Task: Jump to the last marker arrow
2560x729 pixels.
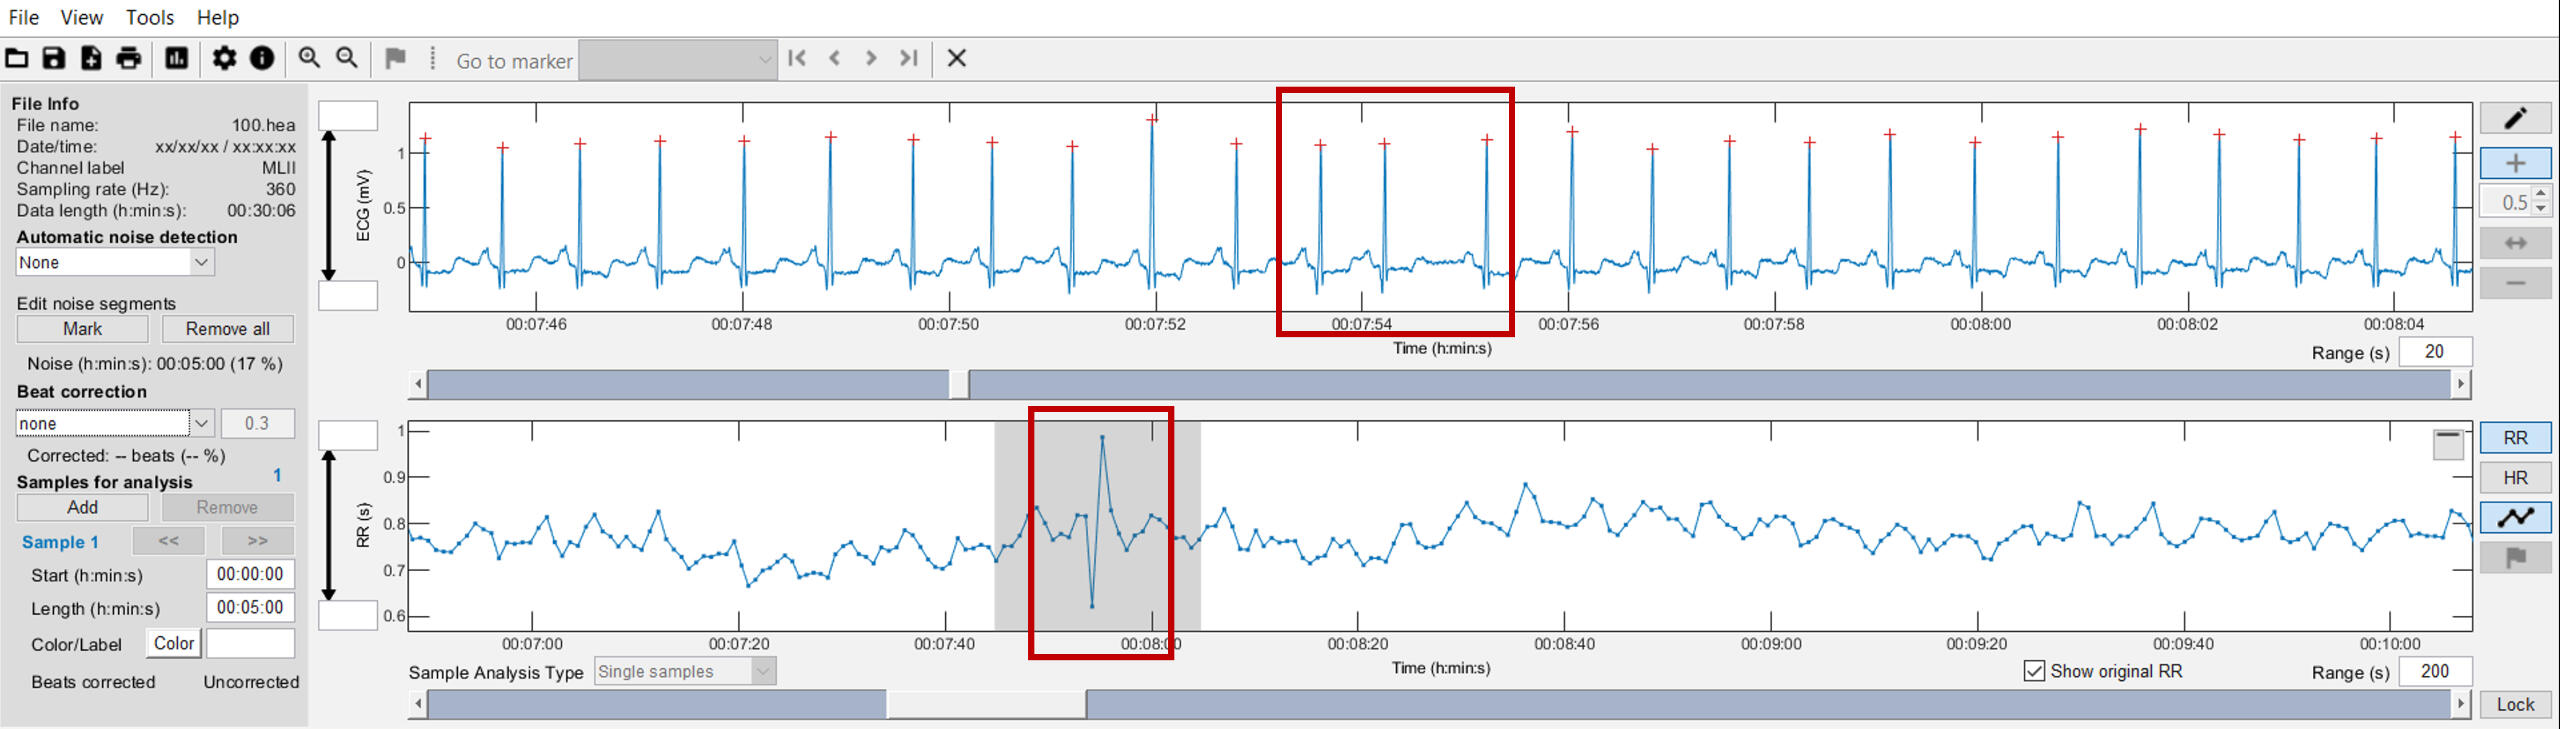Action: tap(908, 59)
